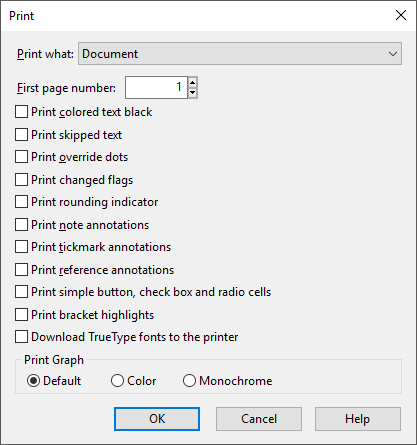The image size is (417, 445).
Task: Decrease the first page number with down arrow
Action: [x=192, y=93]
